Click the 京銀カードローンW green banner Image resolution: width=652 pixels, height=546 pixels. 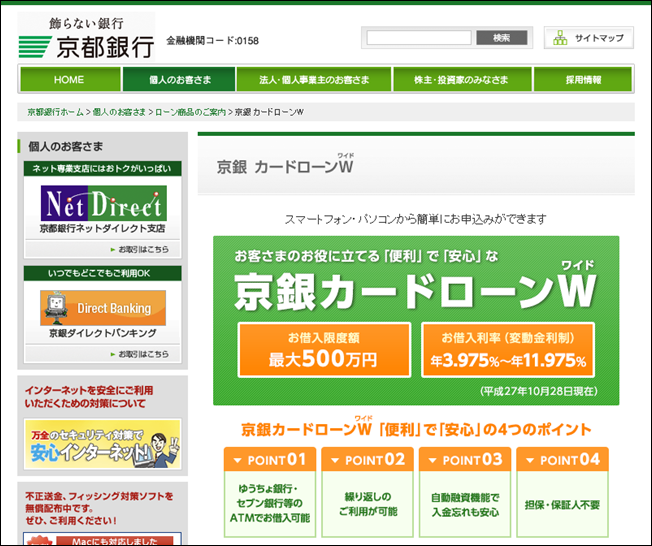tap(416, 321)
